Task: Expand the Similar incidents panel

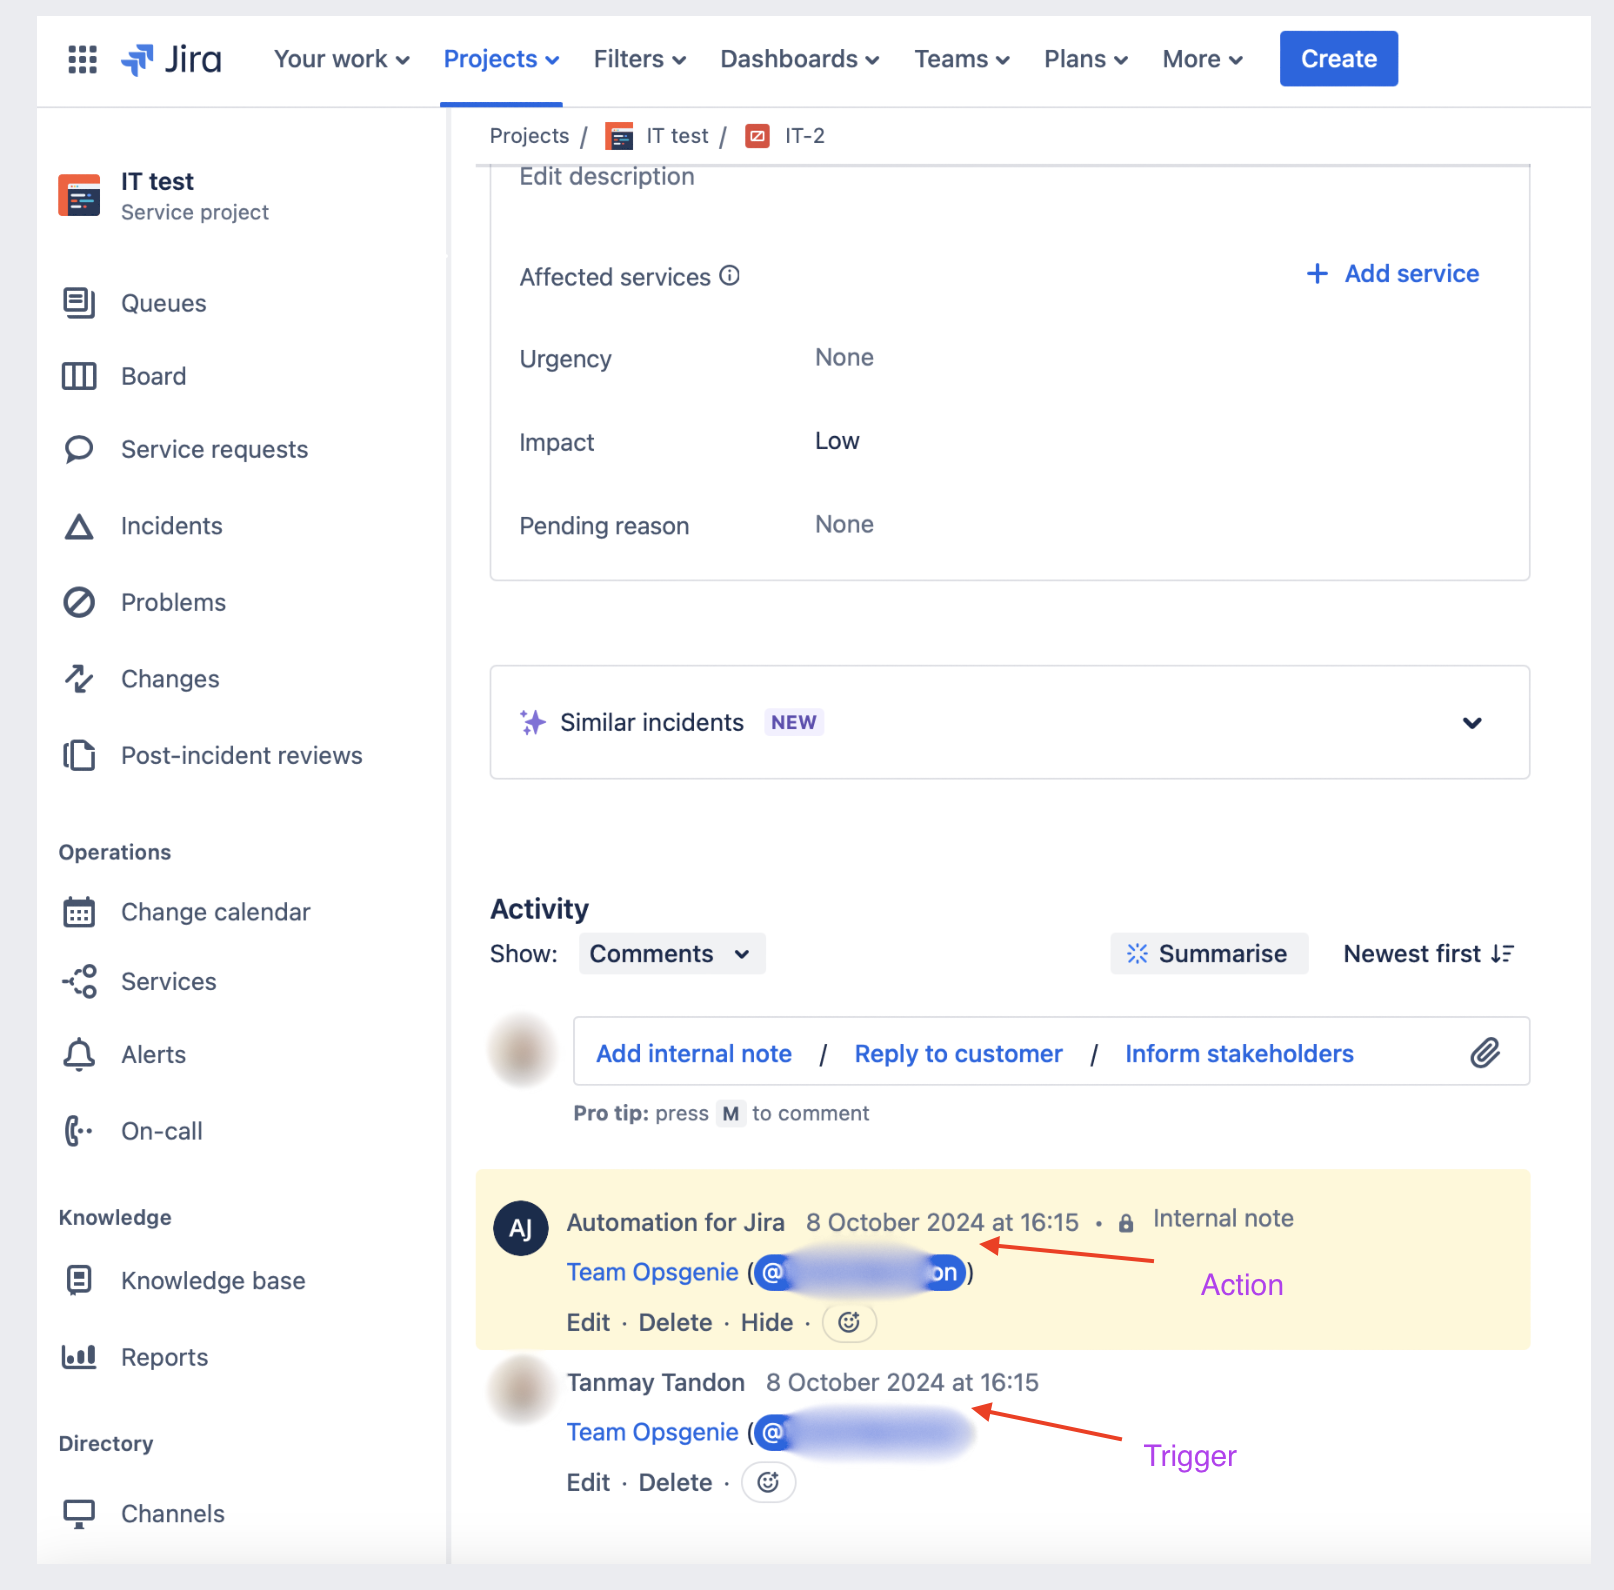Action: pos(1472,722)
